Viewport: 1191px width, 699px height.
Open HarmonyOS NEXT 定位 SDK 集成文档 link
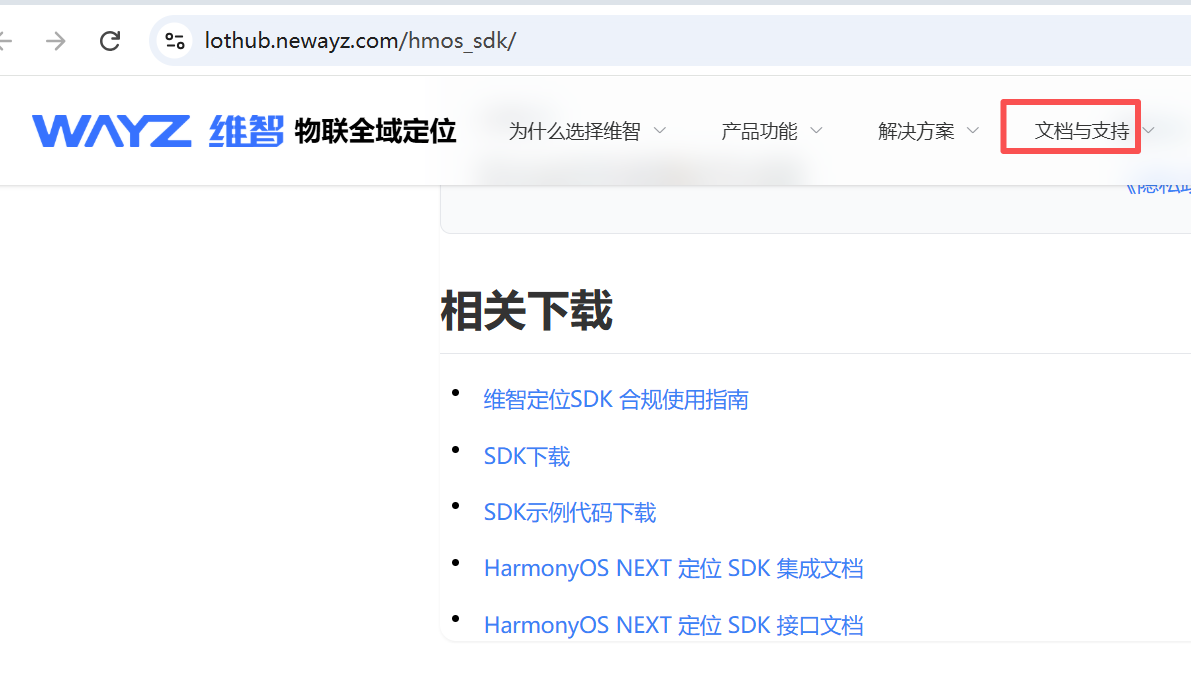click(673, 568)
